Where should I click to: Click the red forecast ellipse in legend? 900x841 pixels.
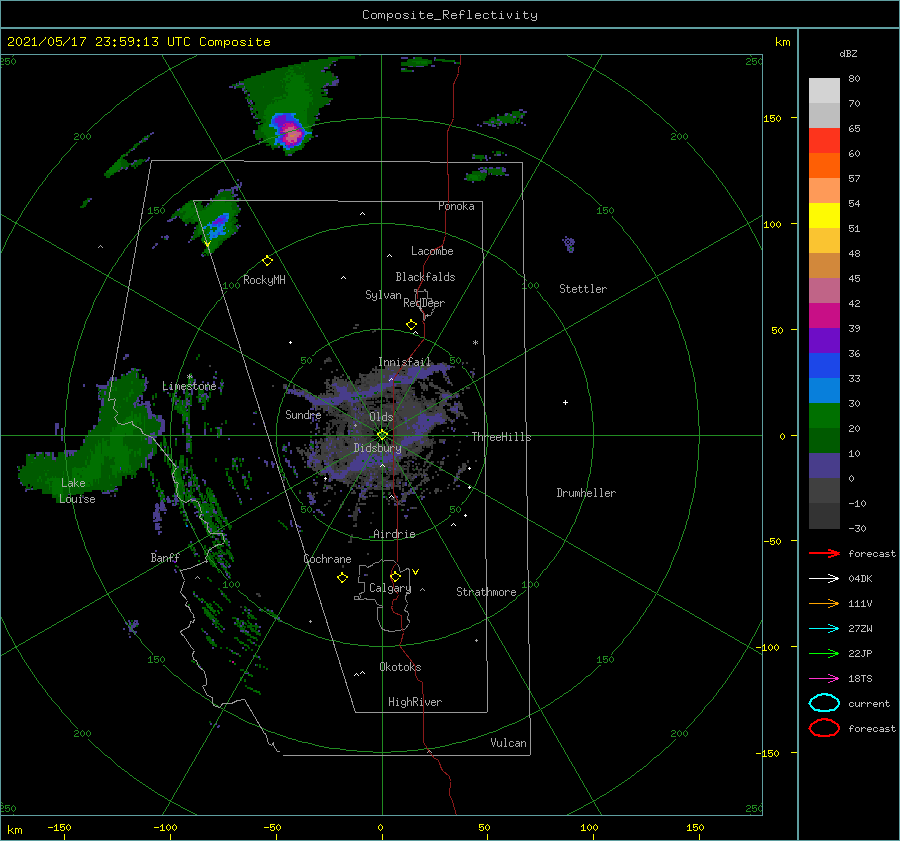point(824,728)
